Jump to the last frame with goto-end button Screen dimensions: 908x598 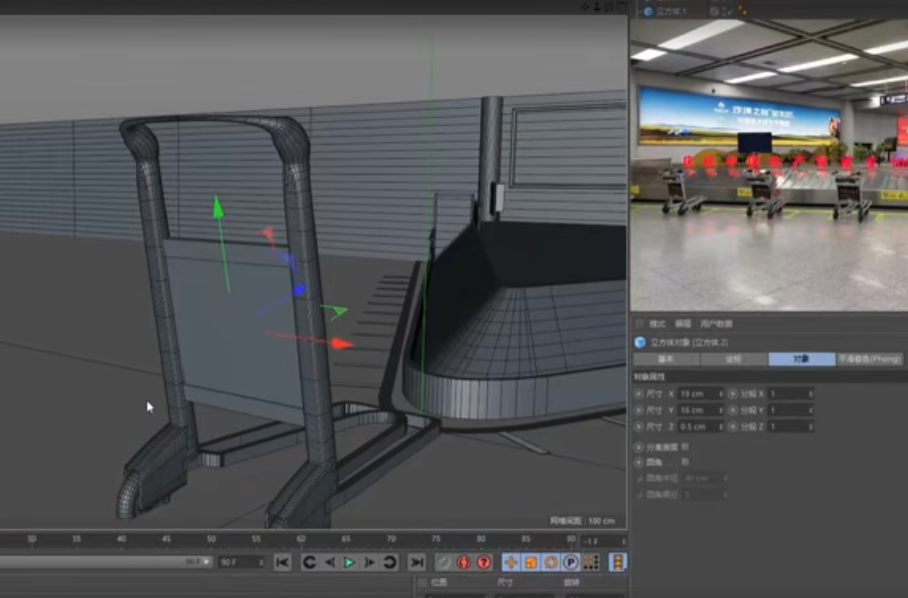click(417, 562)
